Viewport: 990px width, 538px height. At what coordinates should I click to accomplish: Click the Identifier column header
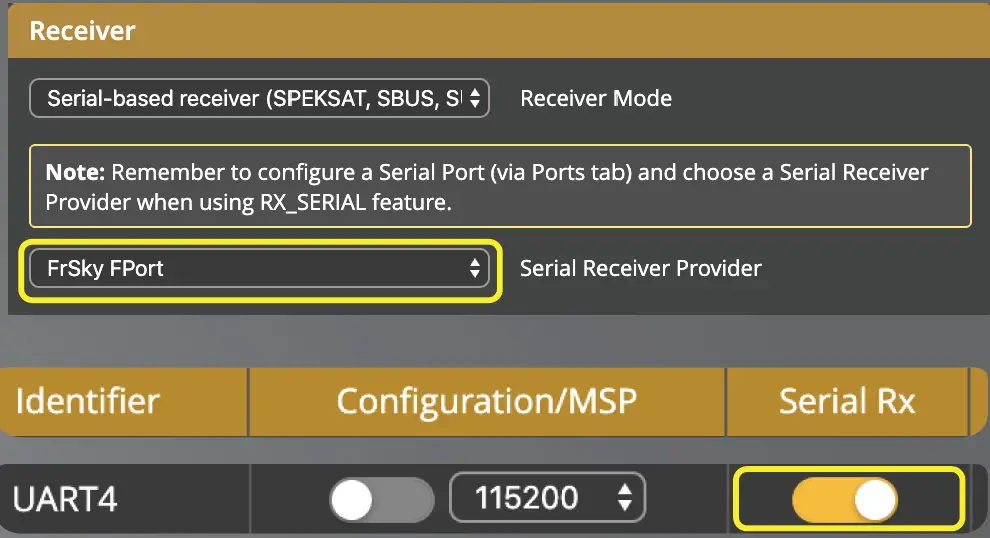[x=88, y=401]
